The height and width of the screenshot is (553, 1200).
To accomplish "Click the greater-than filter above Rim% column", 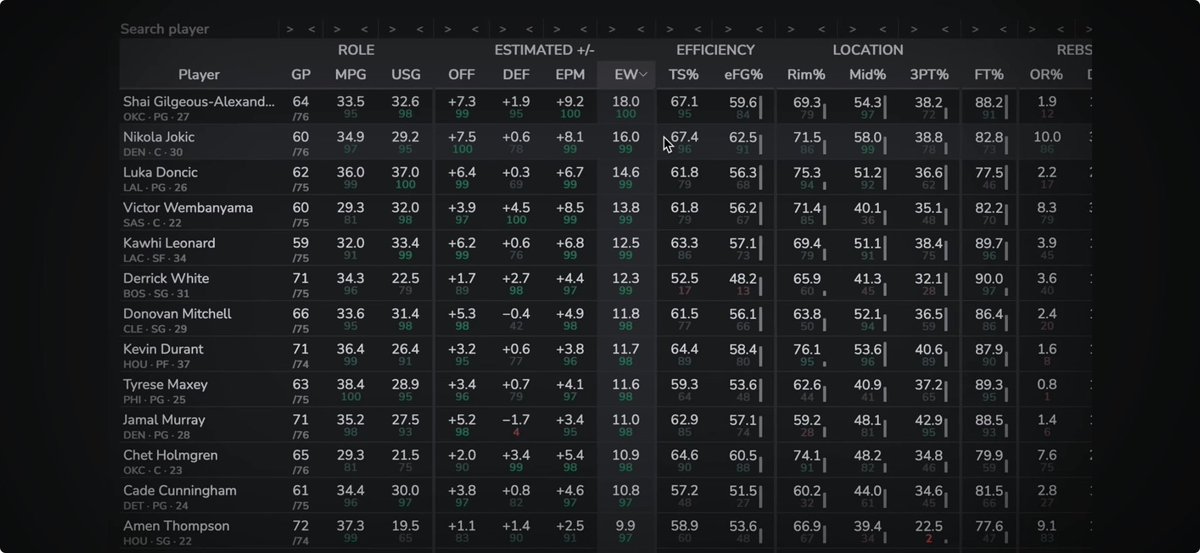I will (793, 30).
